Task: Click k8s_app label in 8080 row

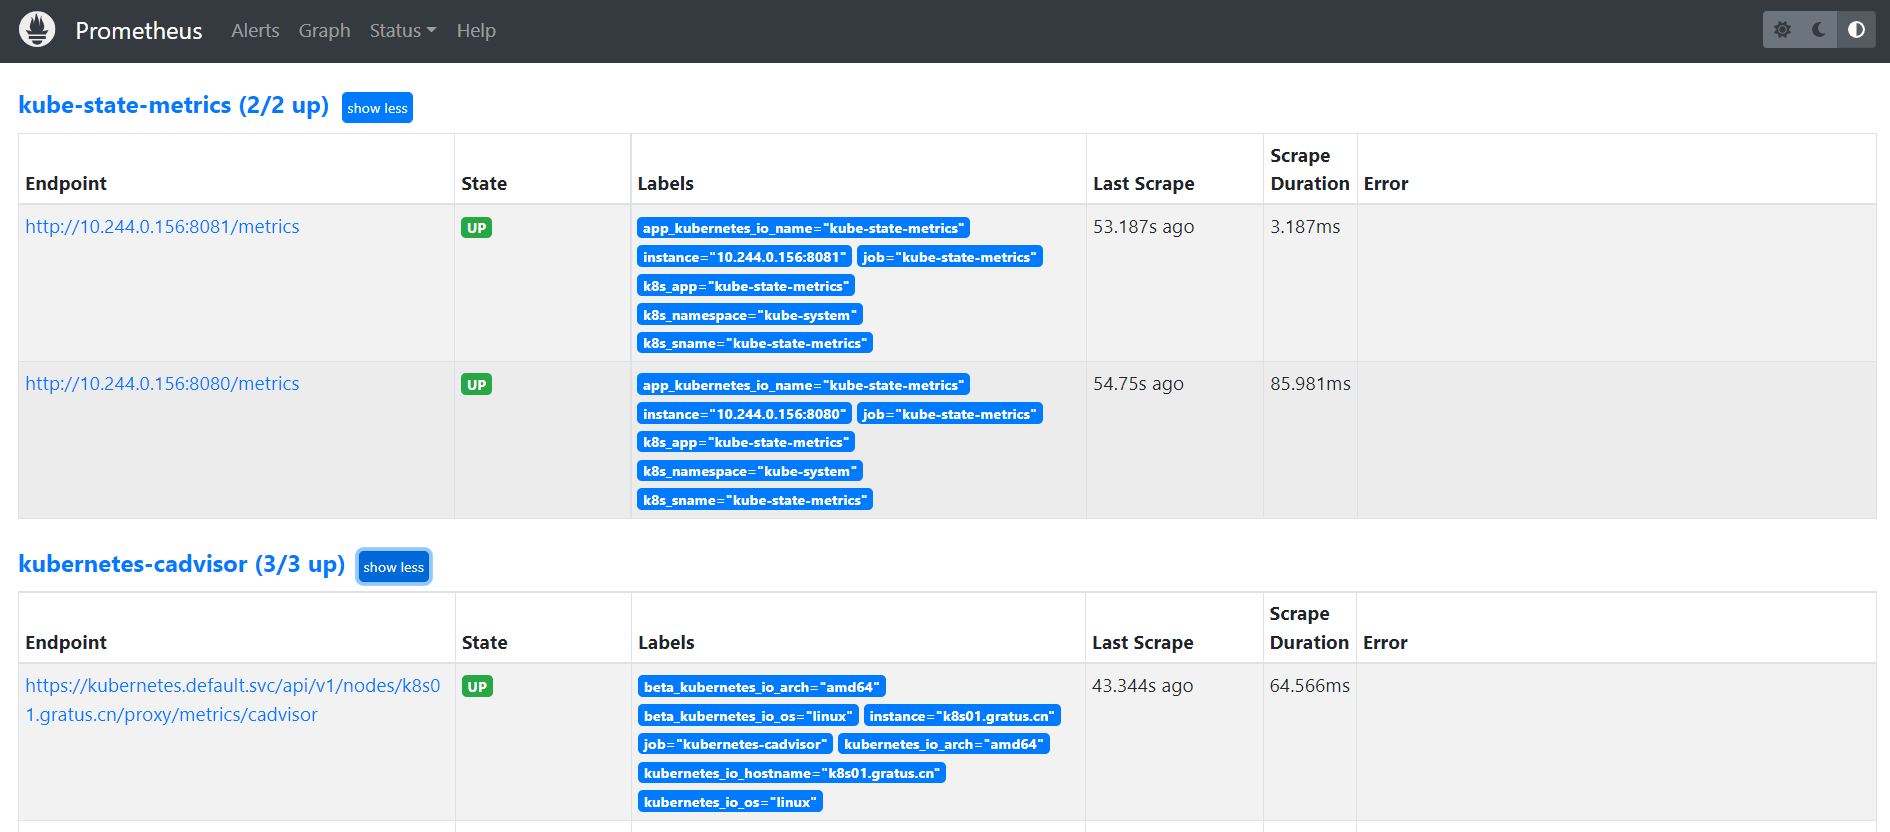Action: [746, 442]
